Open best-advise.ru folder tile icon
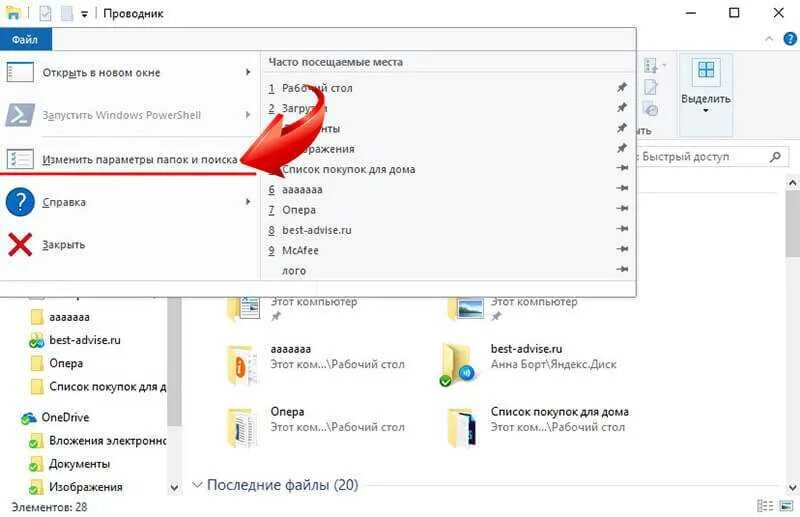Image resolution: width=800 pixels, height=517 pixels. [x=458, y=364]
